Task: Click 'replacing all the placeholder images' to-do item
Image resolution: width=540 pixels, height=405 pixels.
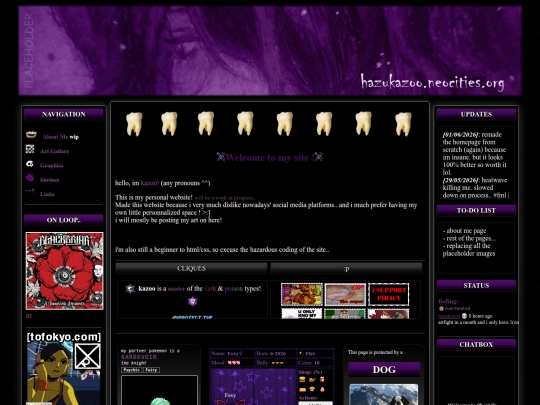Action: (x=469, y=250)
